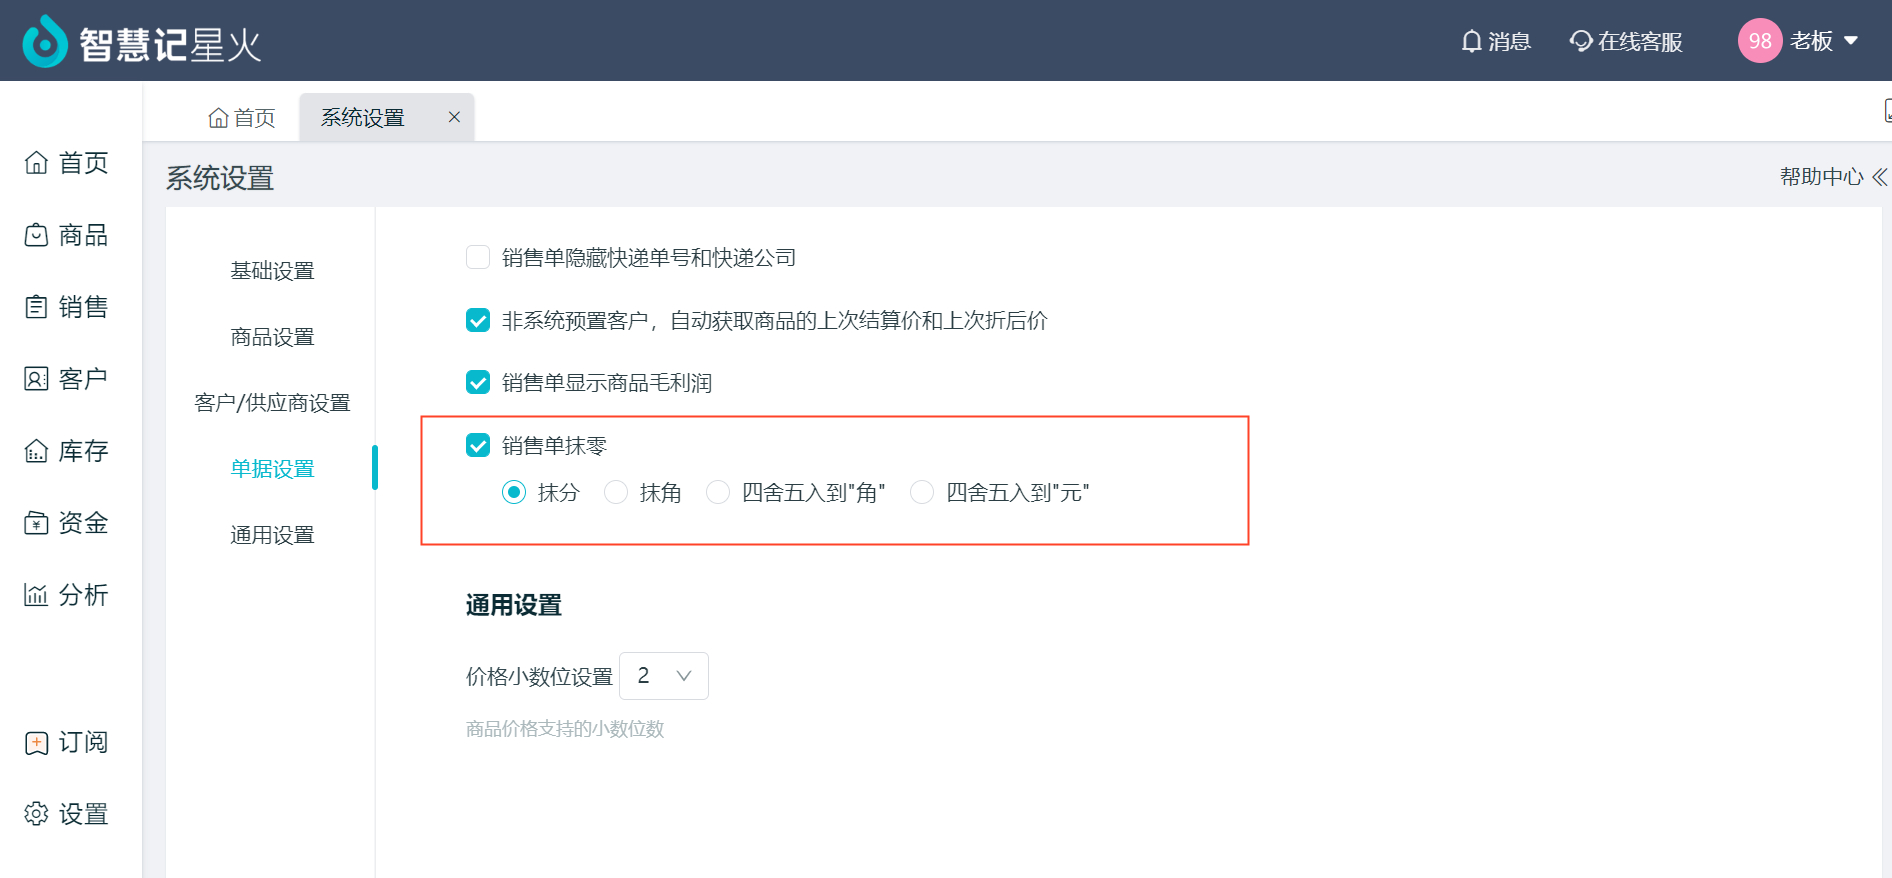Click the pink 98 user avatar
Screen dimensions: 1892x878
click(x=1760, y=41)
